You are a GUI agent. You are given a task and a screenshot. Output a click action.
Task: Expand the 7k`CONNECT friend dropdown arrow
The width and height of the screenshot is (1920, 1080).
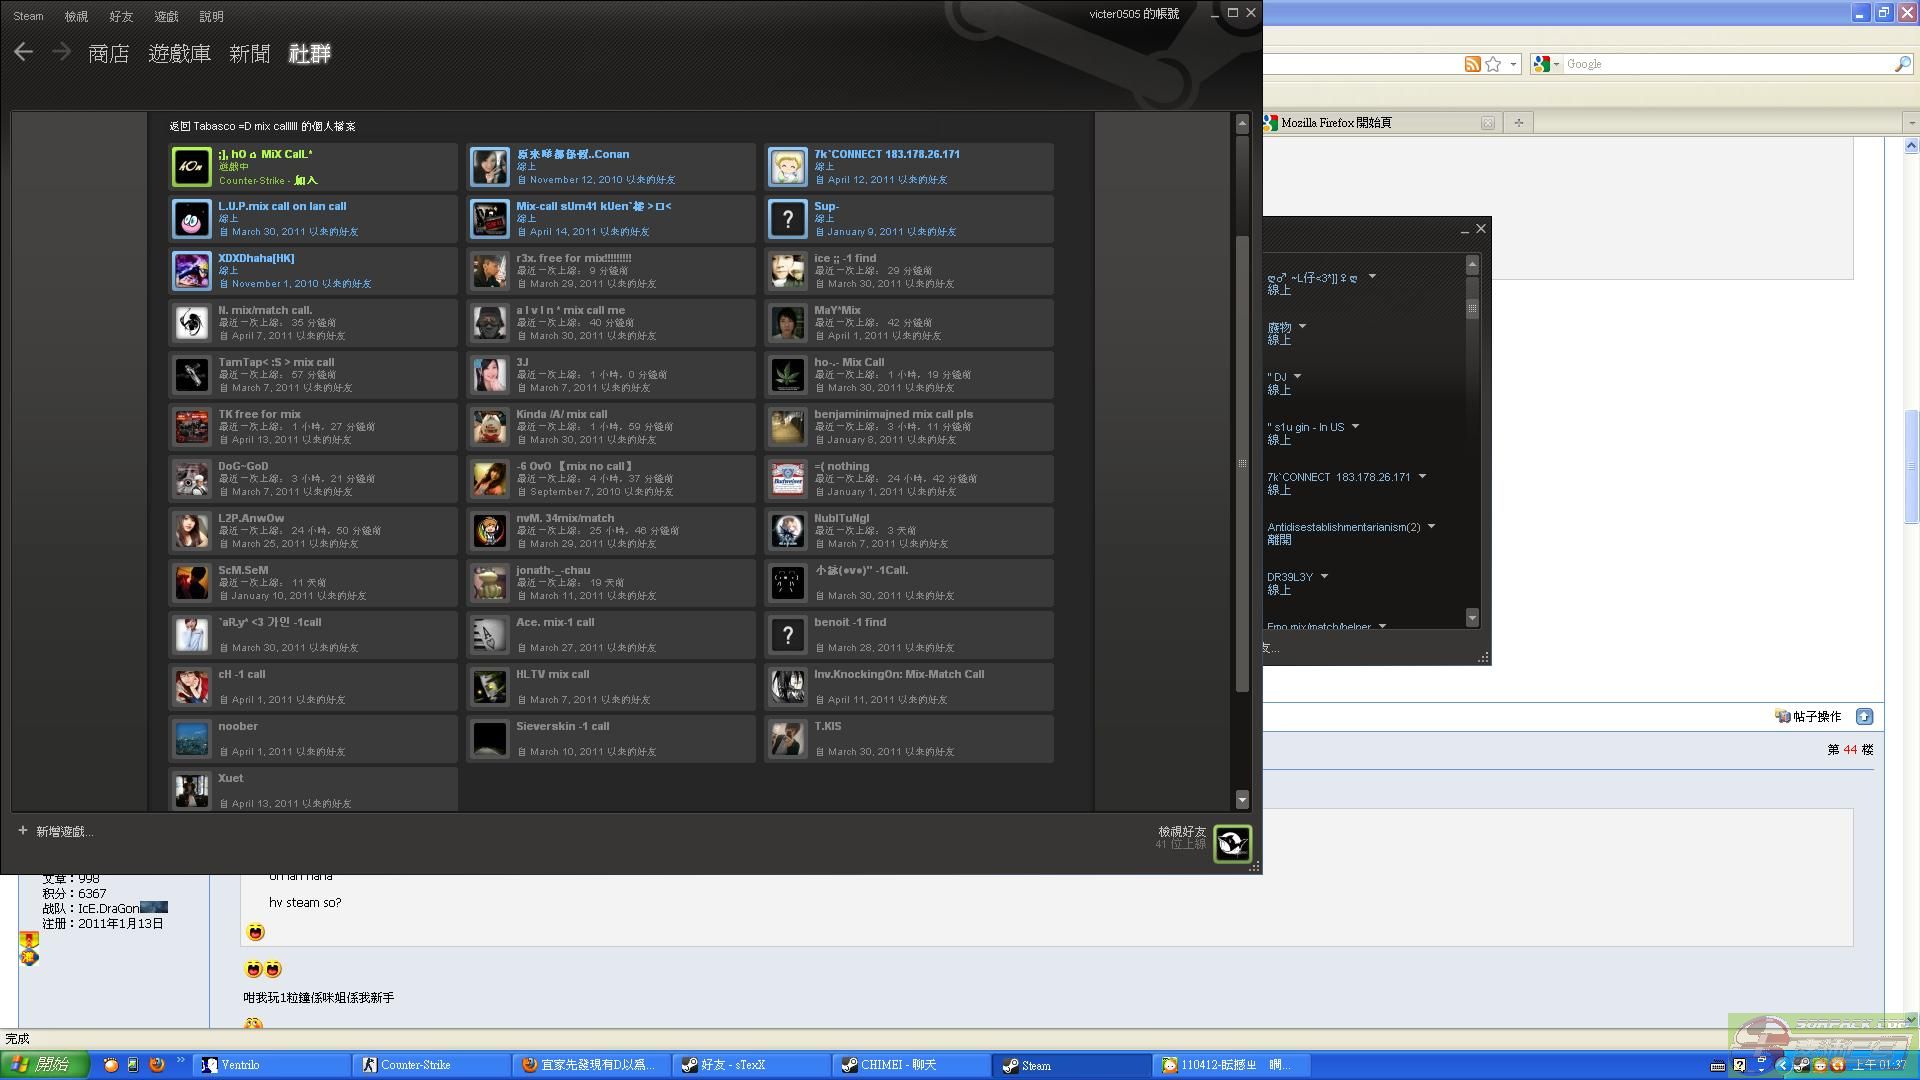[x=1422, y=476]
